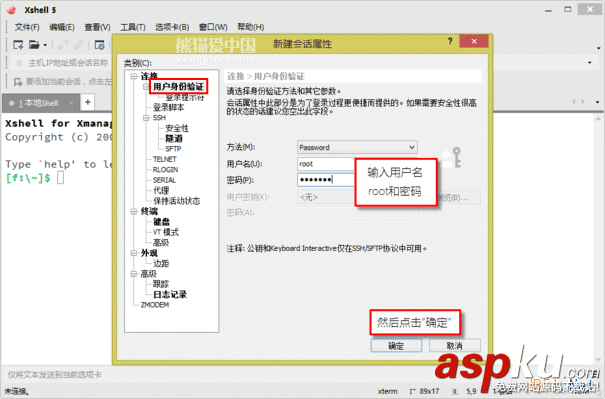Click the New session toolbar icon

[x=18, y=45]
